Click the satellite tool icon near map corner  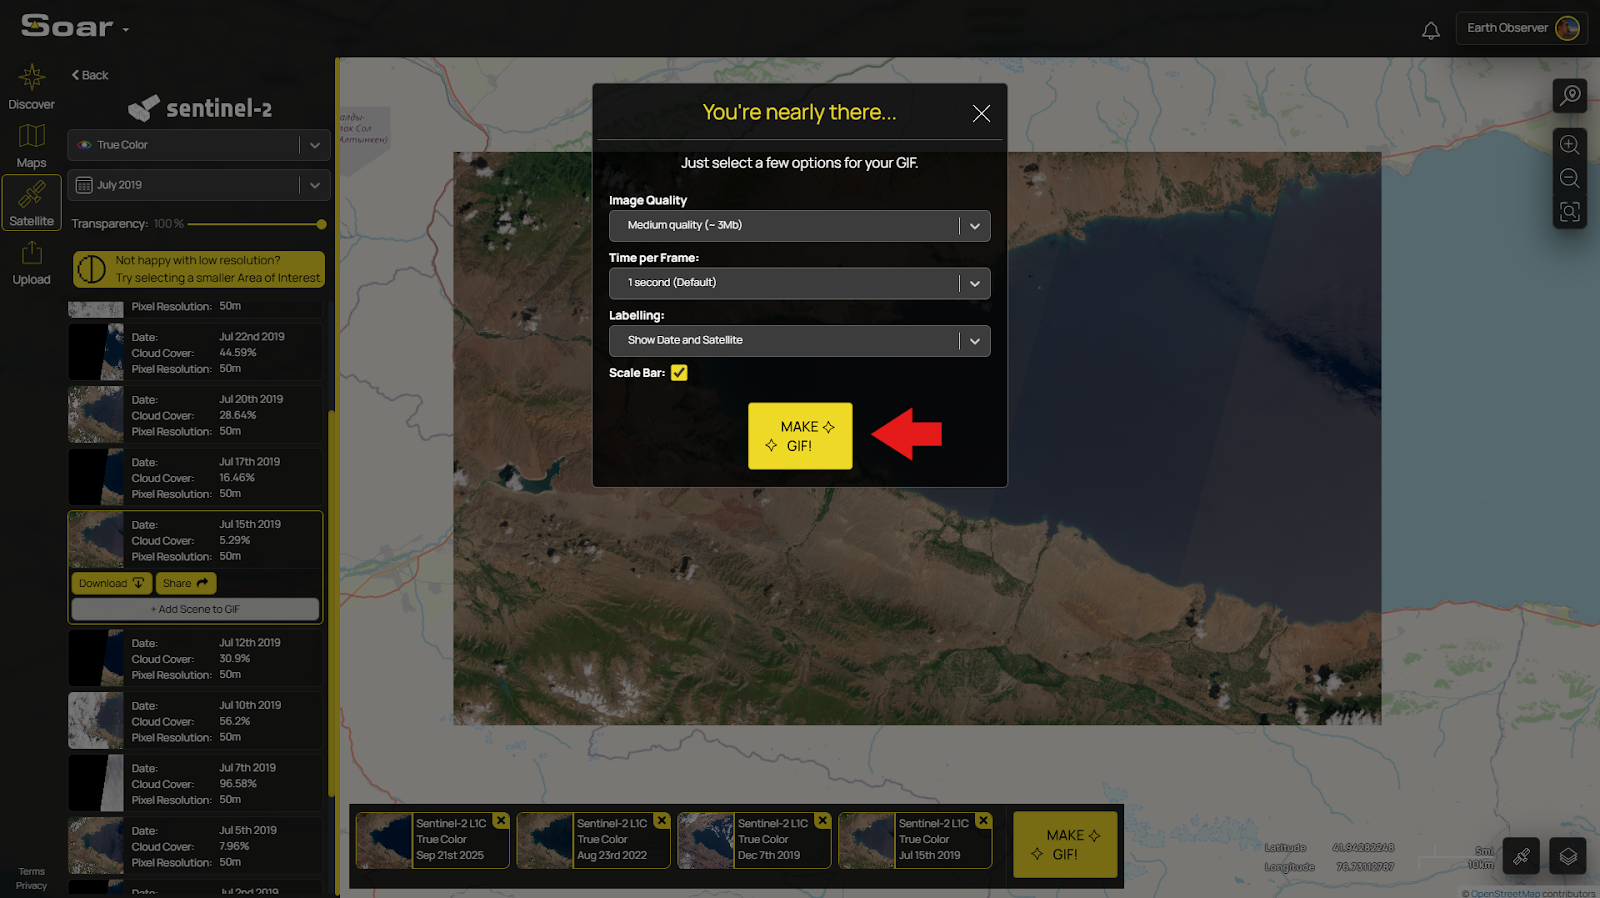tap(1521, 856)
